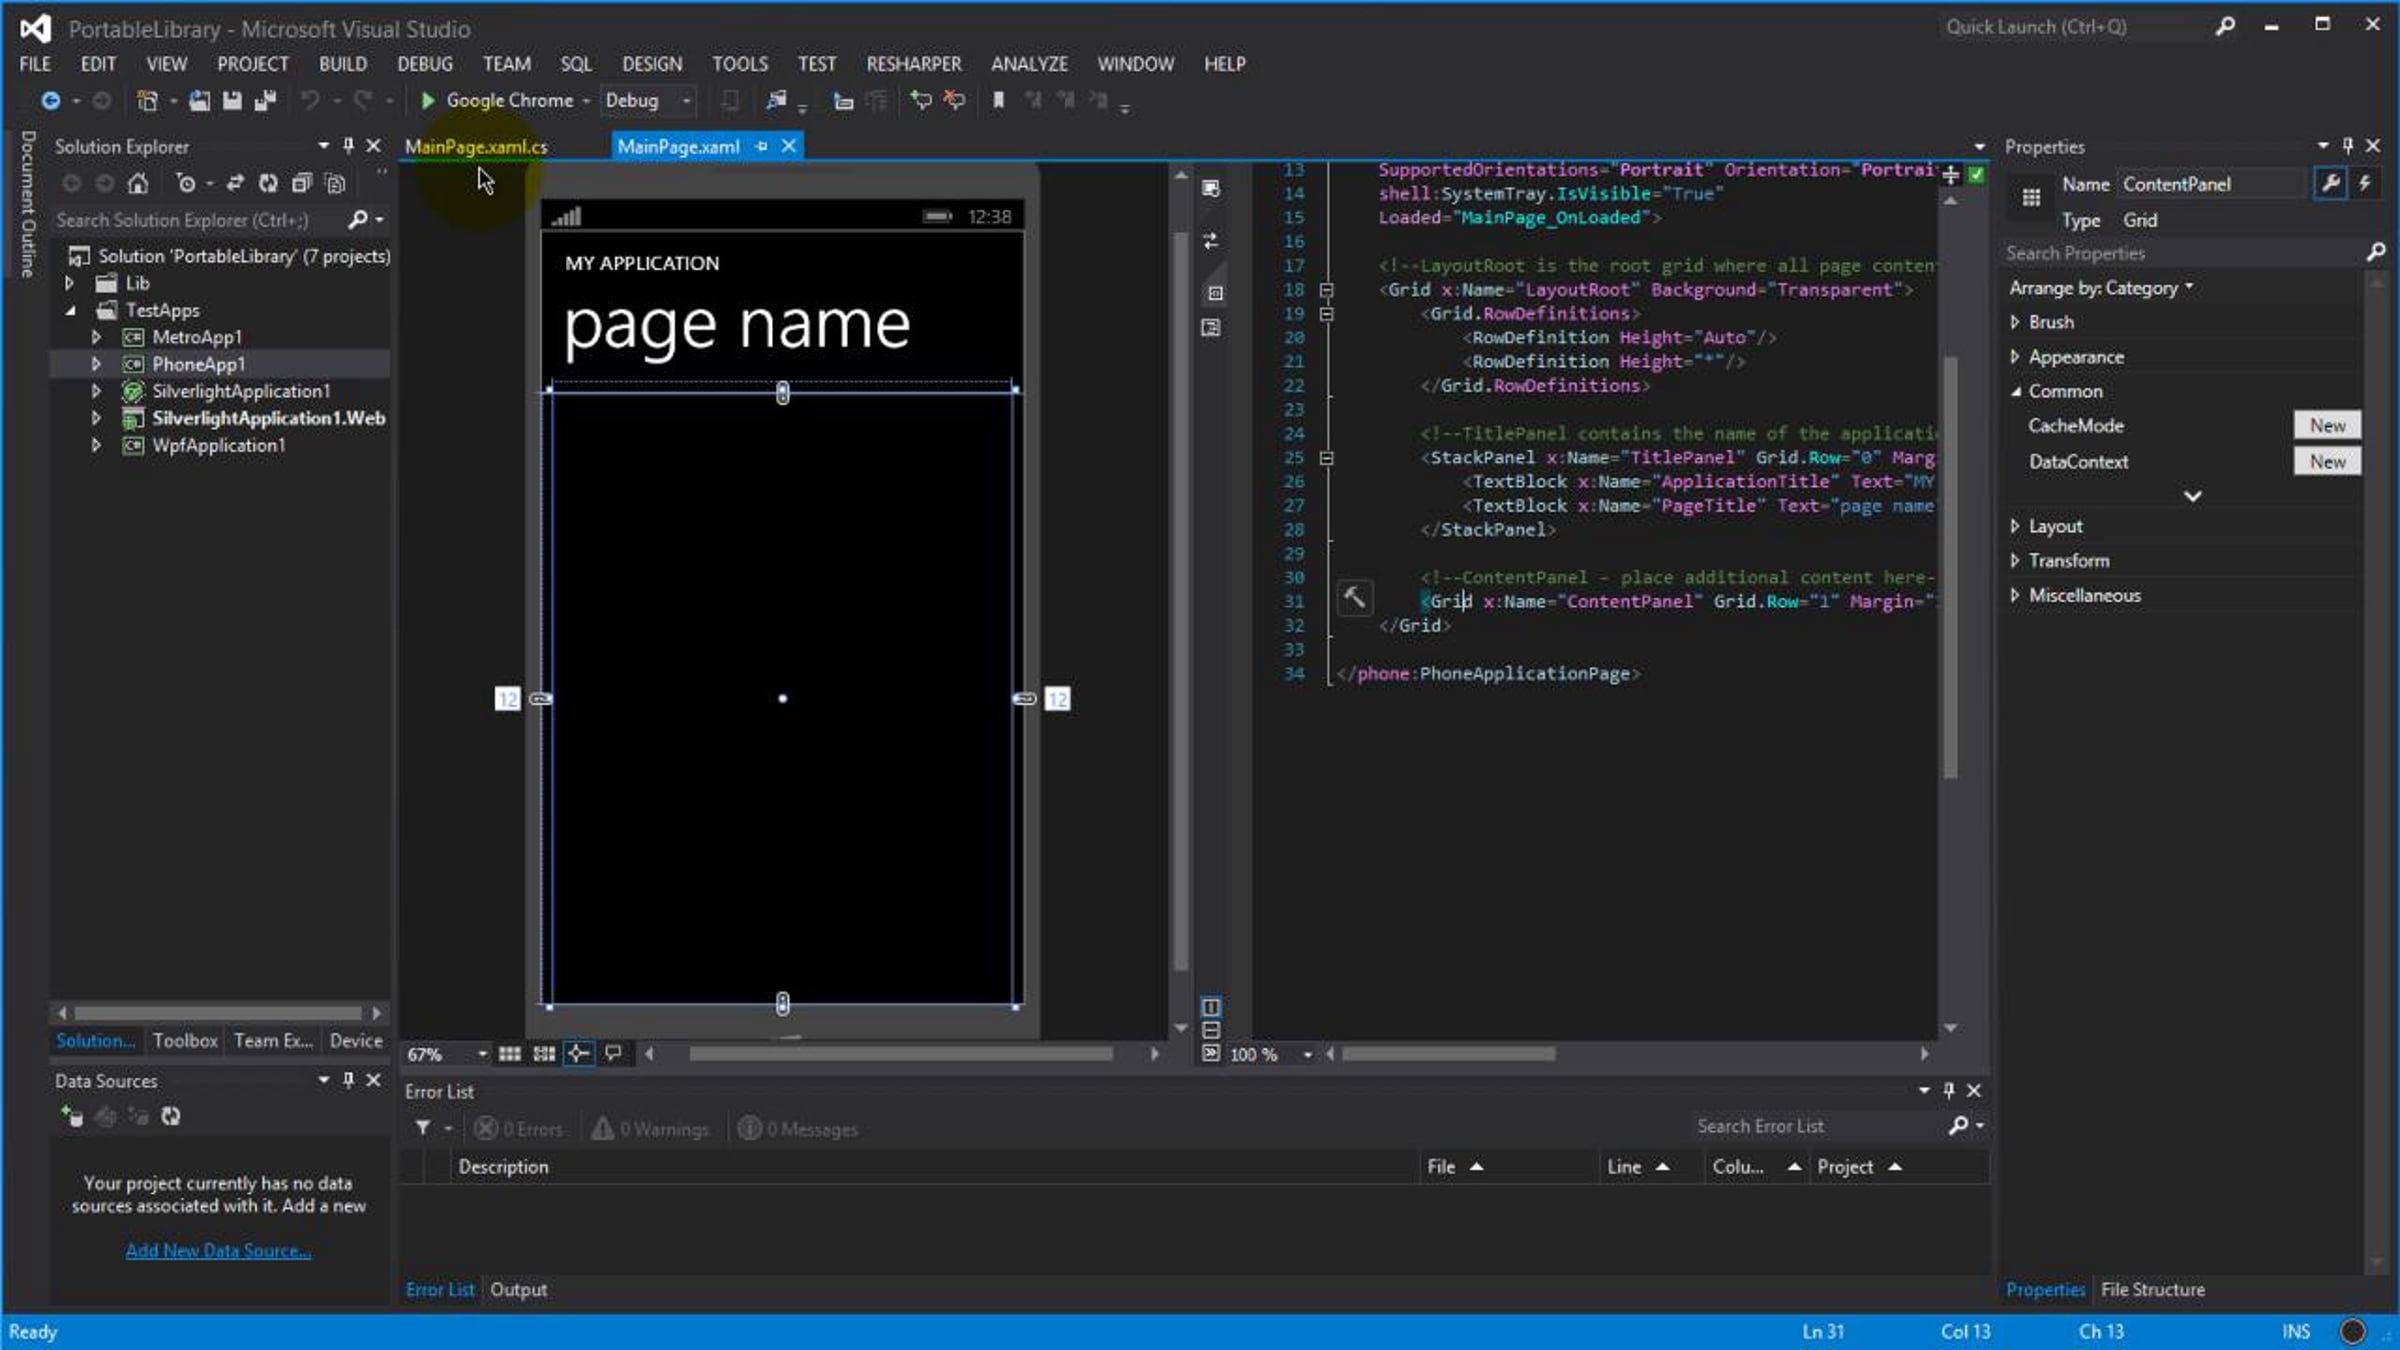2400x1350 pixels.
Task: Switch to the MainPage.xaml.cs tab
Action: coord(476,146)
